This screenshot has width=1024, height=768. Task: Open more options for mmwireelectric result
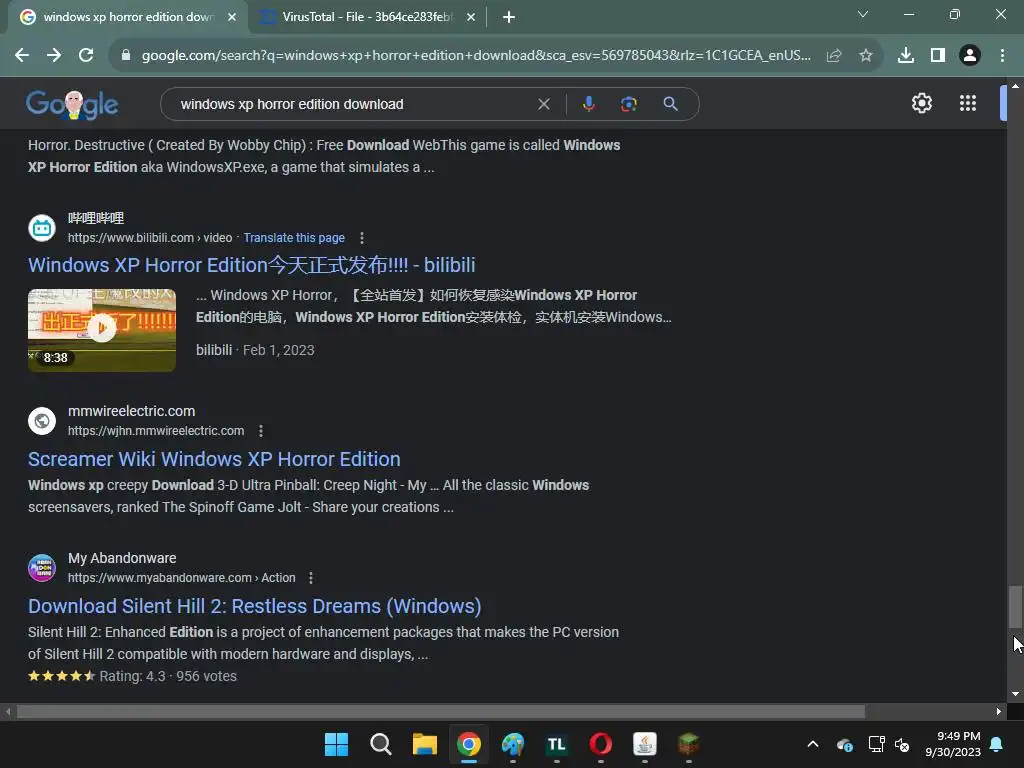261,430
